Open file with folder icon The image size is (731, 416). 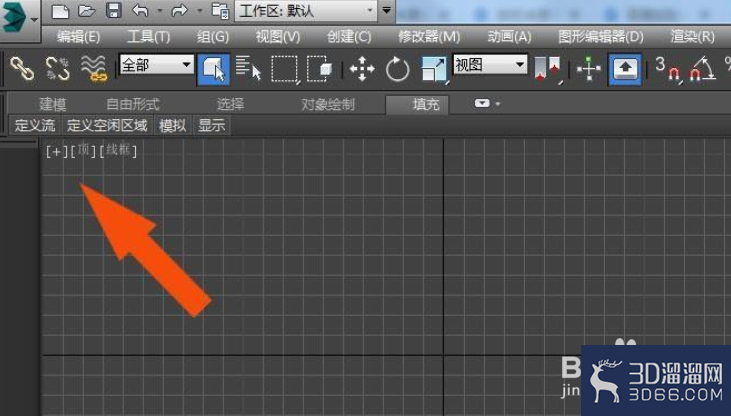tap(87, 11)
